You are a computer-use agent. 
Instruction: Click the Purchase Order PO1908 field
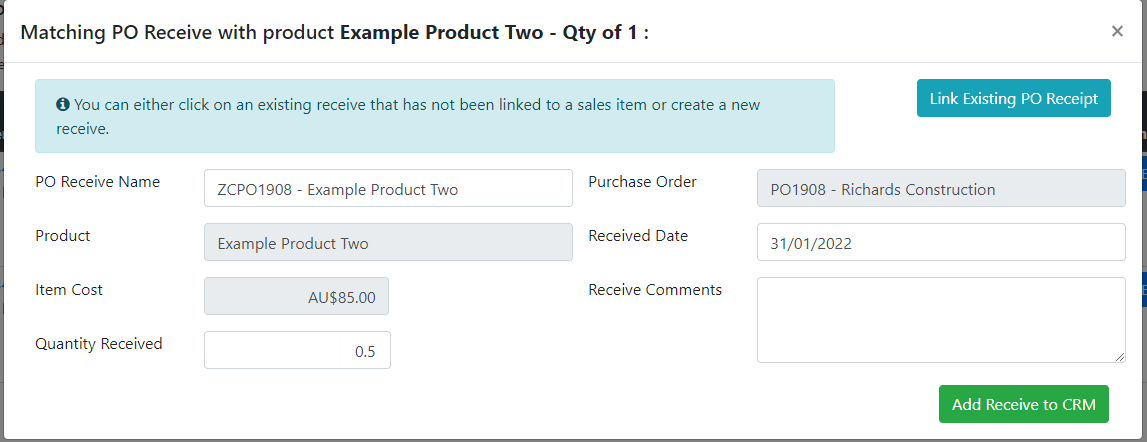(941, 188)
